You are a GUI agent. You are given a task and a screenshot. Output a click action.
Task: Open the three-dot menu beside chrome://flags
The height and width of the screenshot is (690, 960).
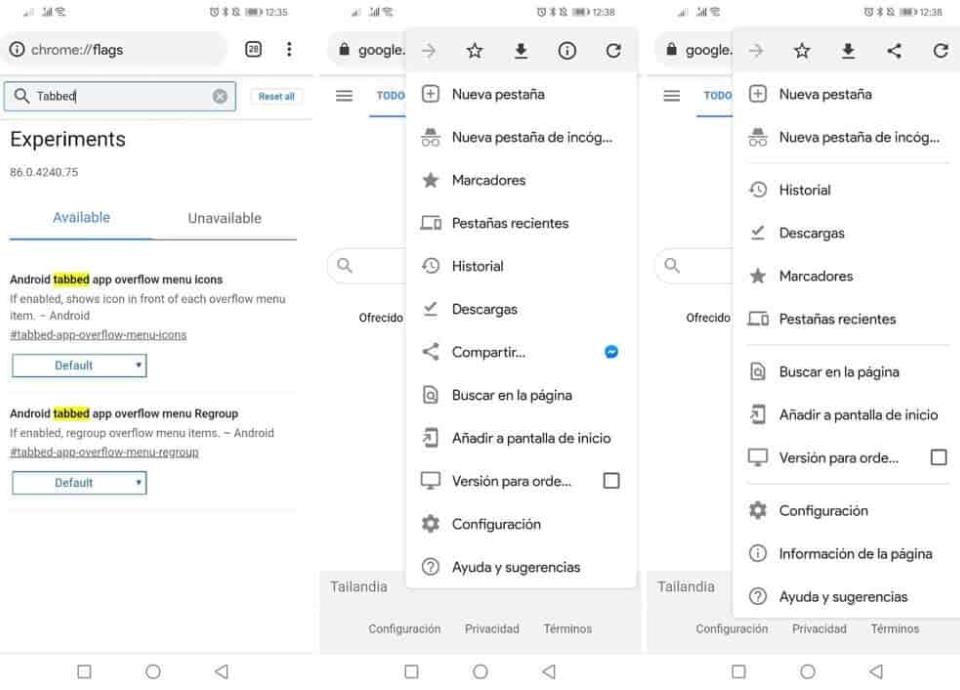pyautogui.click(x=289, y=49)
